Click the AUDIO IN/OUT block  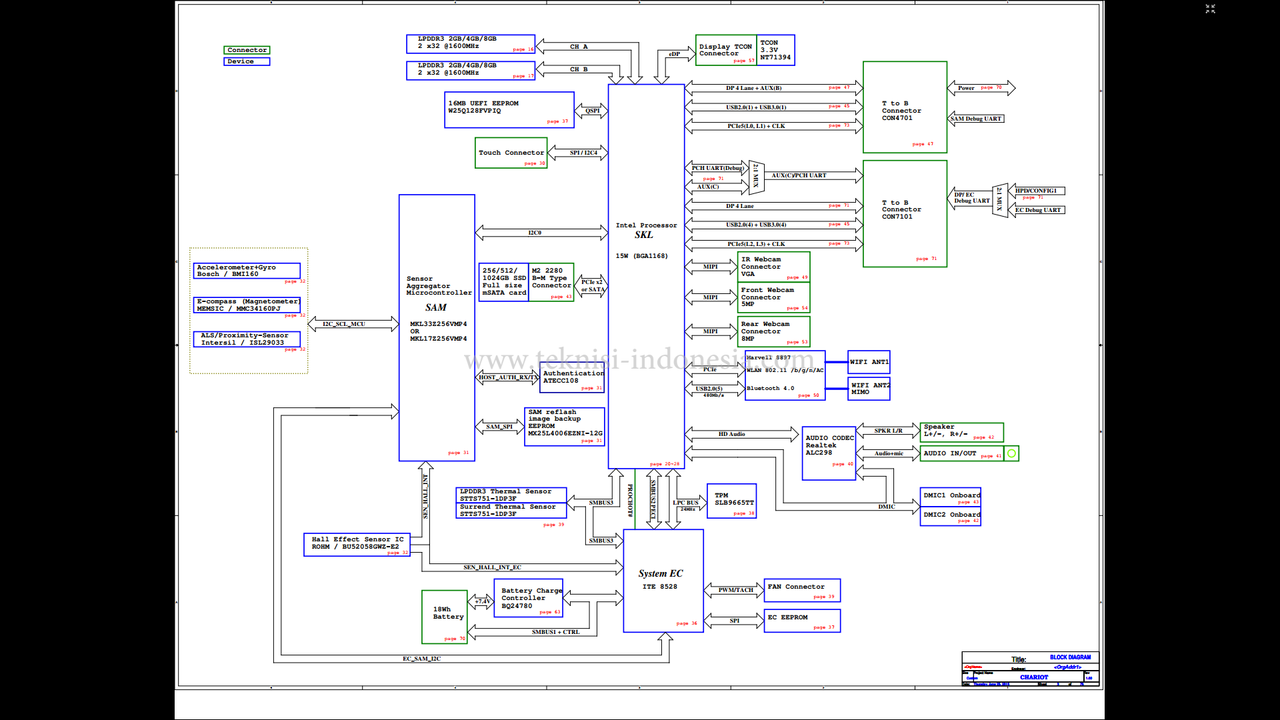pyautogui.click(x=962, y=454)
